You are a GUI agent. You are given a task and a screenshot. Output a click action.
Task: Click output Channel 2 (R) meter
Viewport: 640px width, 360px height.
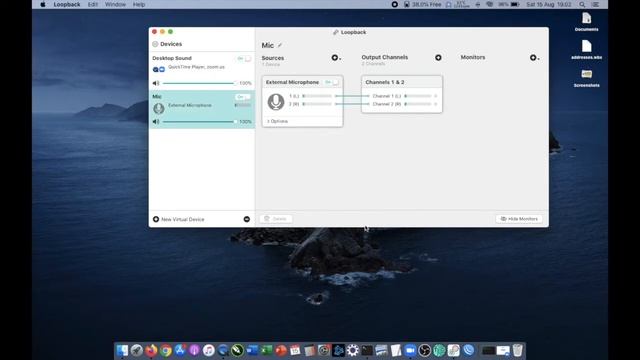pos(418,104)
